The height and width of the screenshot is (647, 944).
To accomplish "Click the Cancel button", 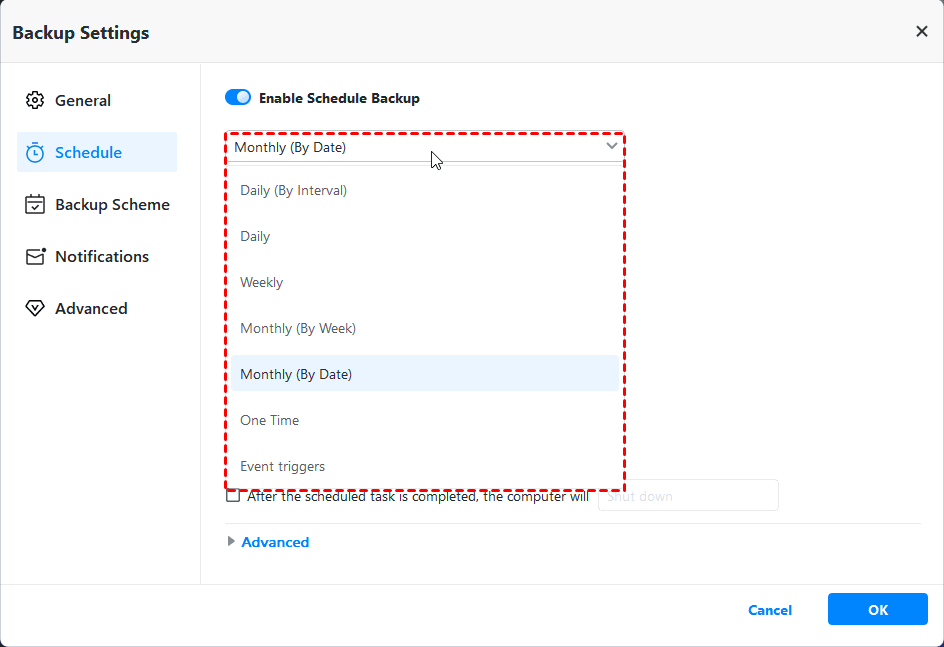I will click(x=770, y=610).
